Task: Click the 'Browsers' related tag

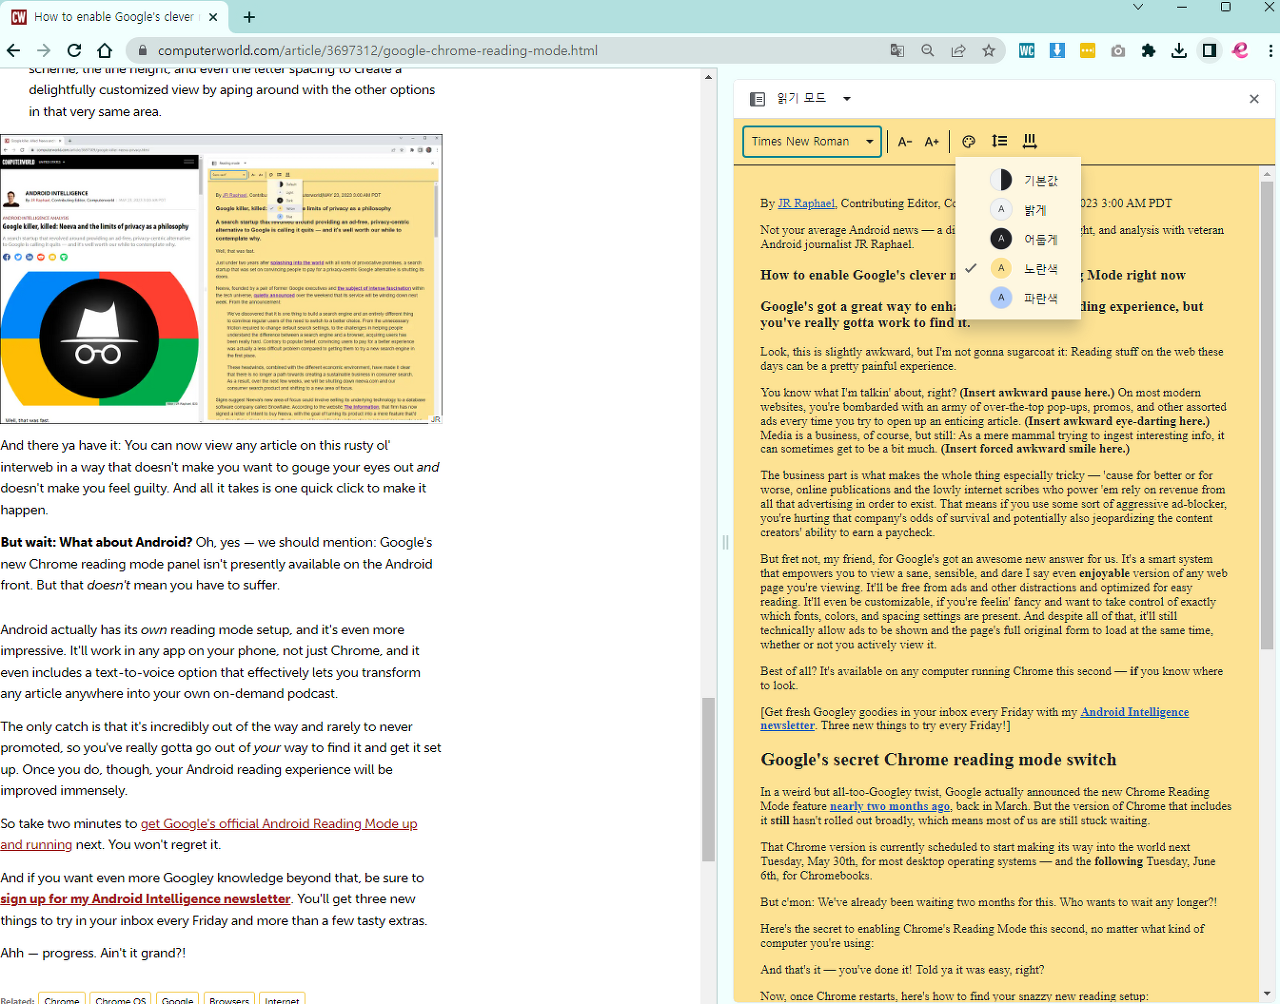Action: [x=229, y=999]
